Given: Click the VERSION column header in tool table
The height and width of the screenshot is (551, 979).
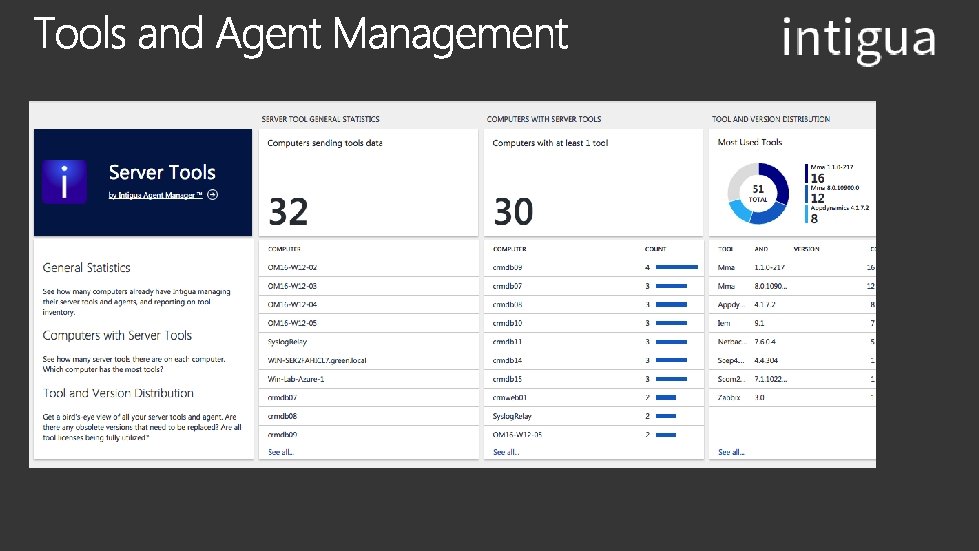Looking at the screenshot, I should pos(806,249).
